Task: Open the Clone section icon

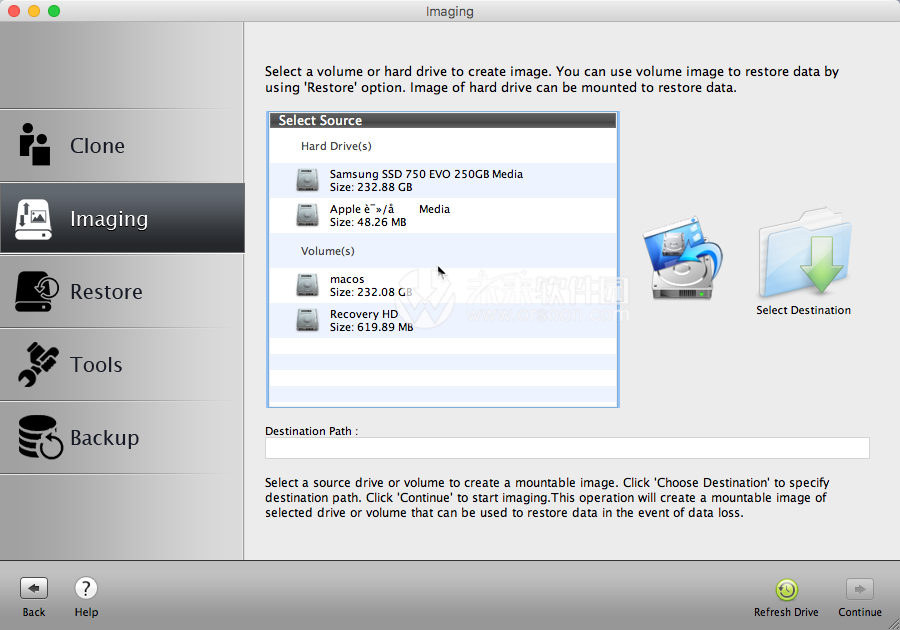Action: [x=35, y=145]
